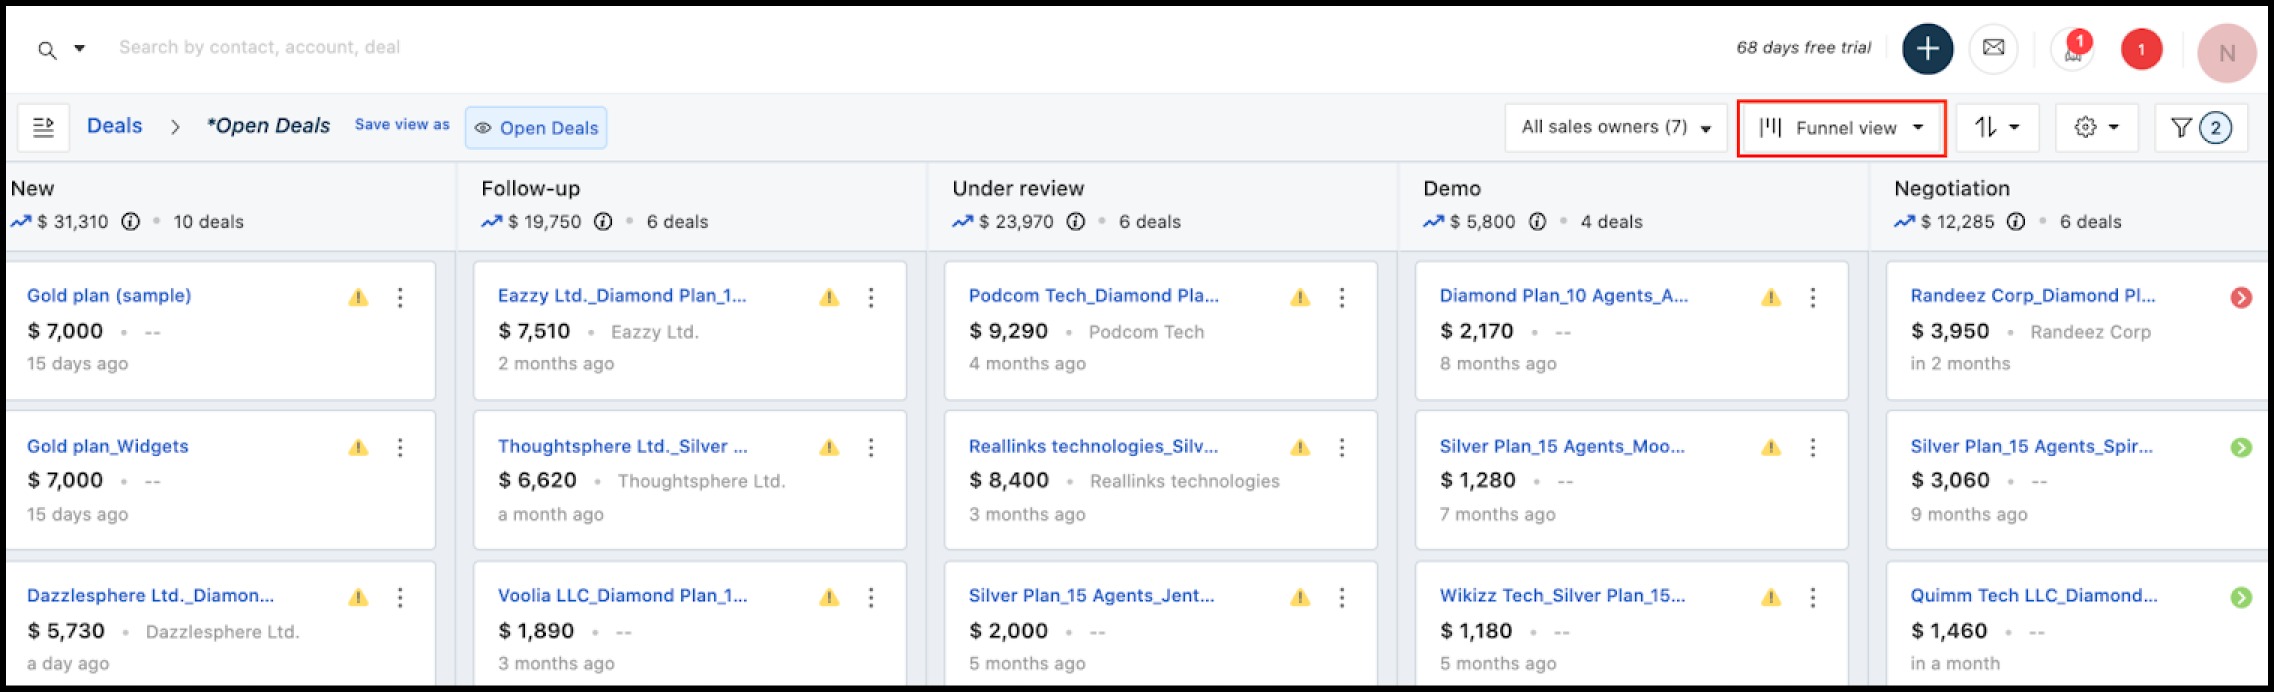Go to Deals breadcrumb link
Image resolution: width=2274 pixels, height=692 pixels.
point(114,126)
